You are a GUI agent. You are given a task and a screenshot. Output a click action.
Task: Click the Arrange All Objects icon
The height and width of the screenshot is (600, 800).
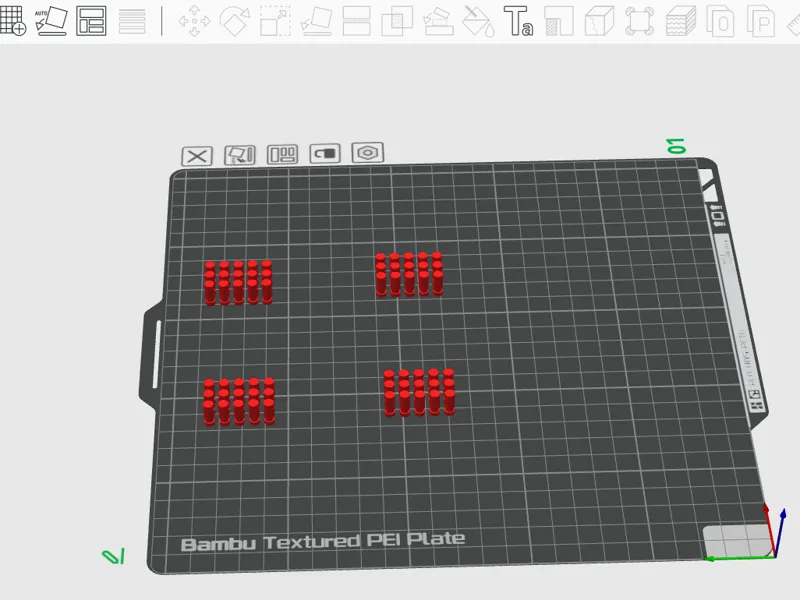coord(91,20)
